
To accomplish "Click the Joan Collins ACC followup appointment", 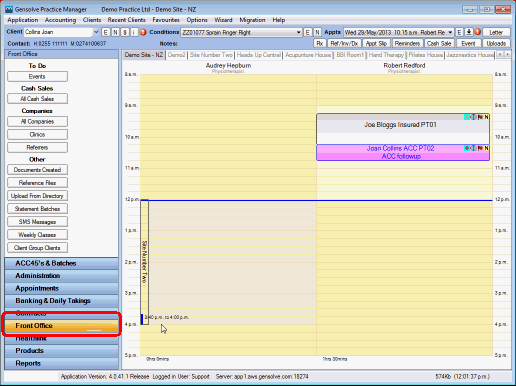I will tap(403, 152).
